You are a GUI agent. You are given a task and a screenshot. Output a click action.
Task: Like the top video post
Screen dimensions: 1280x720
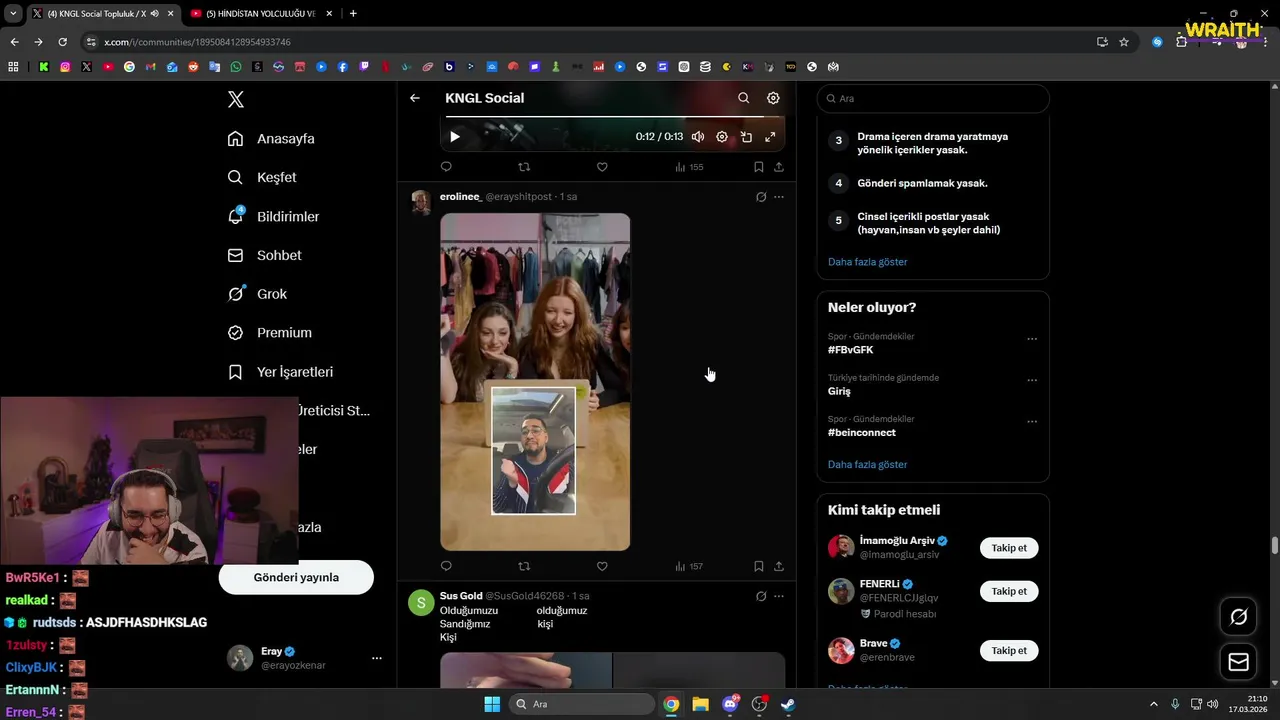(602, 167)
